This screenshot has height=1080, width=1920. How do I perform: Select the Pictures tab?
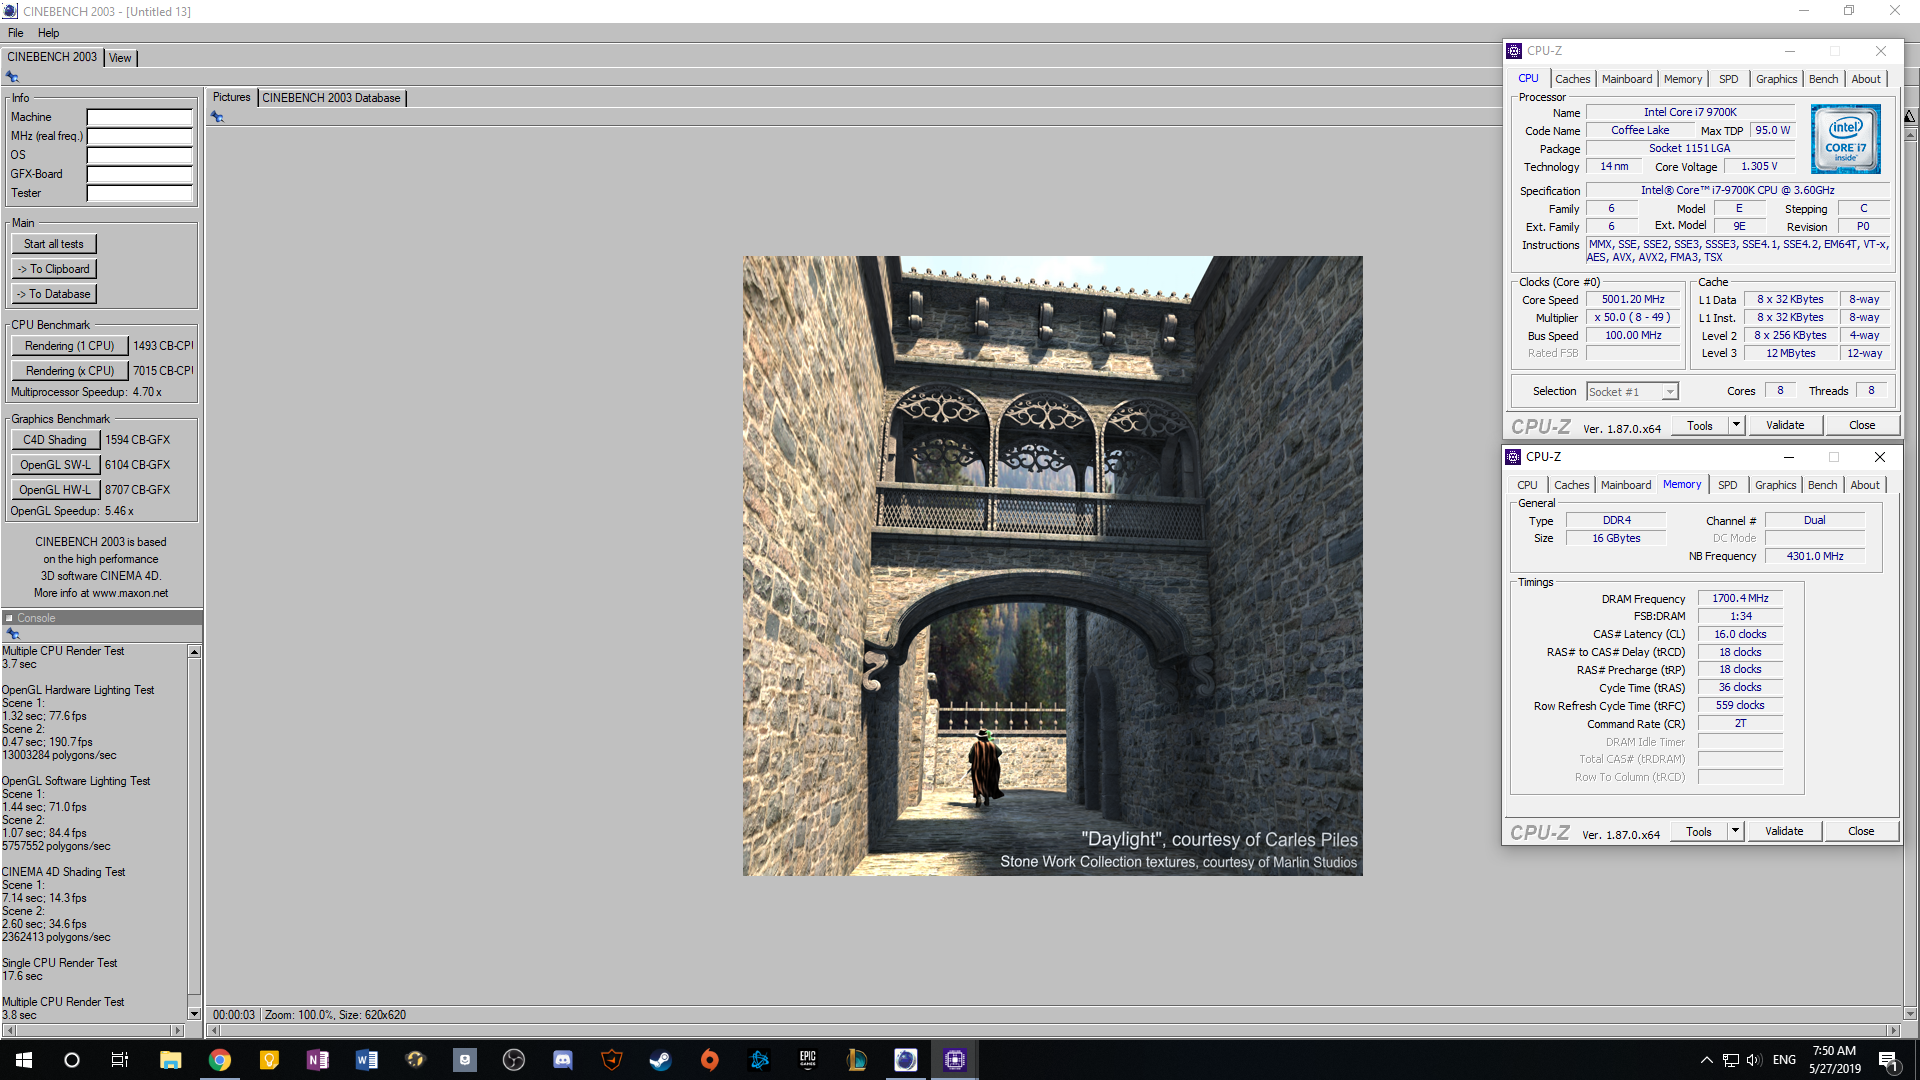point(231,97)
